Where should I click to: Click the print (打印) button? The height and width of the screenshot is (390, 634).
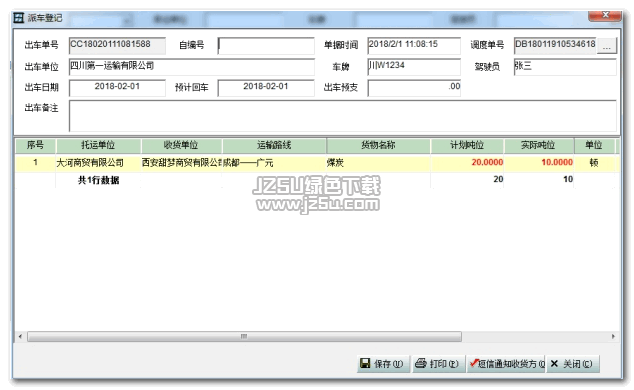[x=438, y=364]
